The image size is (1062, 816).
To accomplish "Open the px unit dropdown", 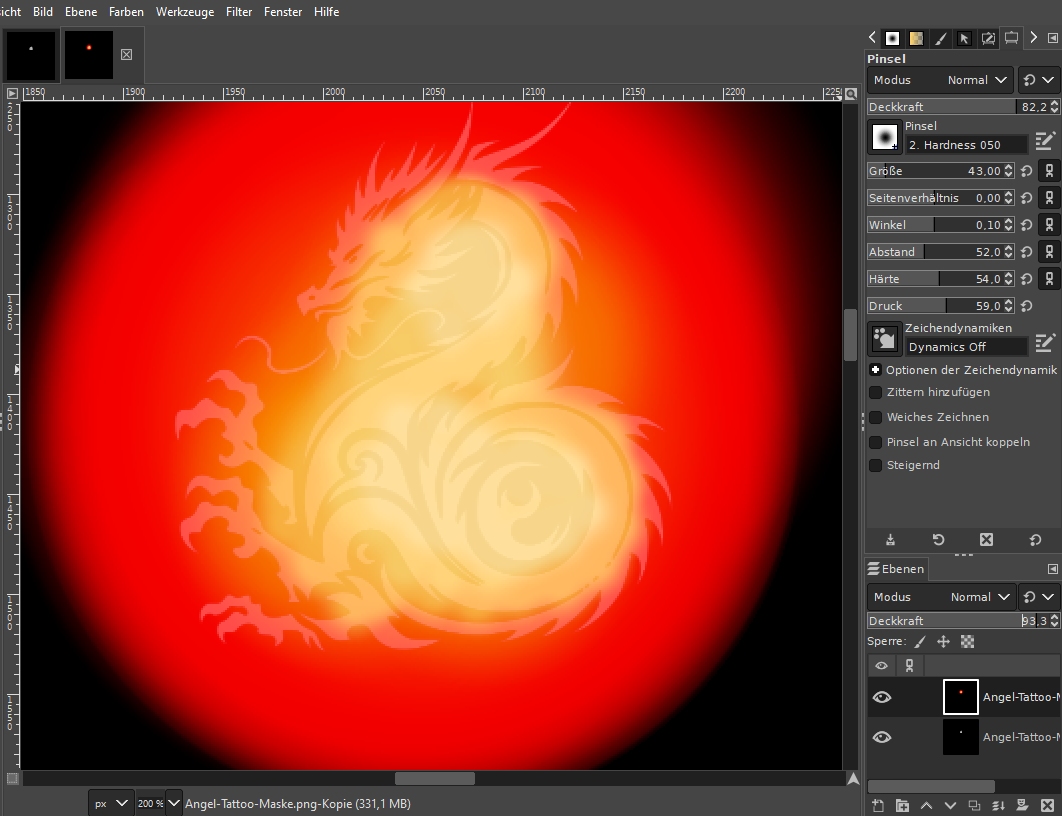I will click(111, 804).
